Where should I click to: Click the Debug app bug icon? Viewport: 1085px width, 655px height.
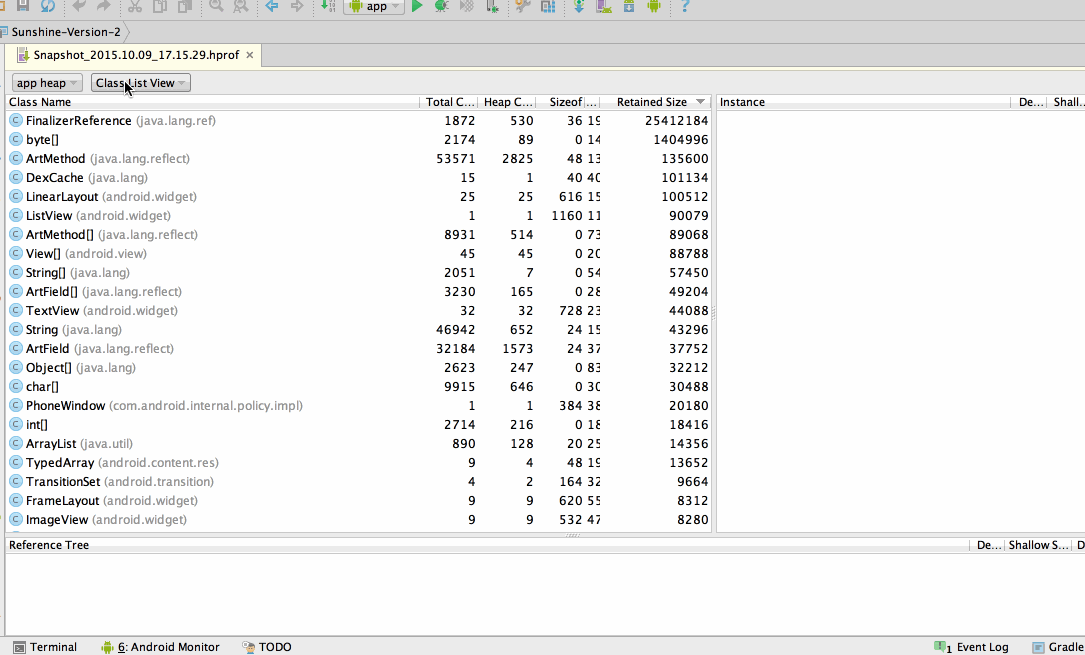pyautogui.click(x=441, y=6)
